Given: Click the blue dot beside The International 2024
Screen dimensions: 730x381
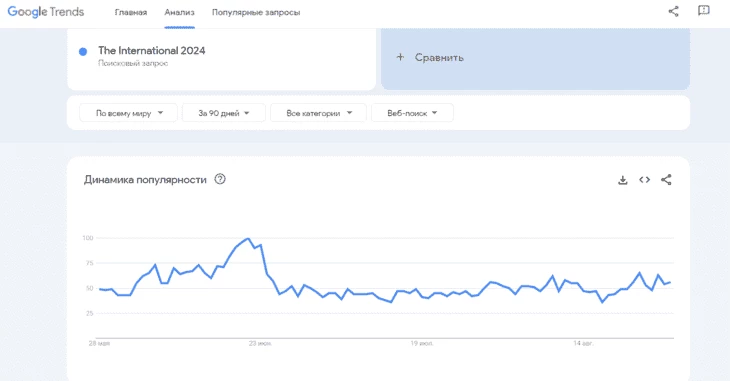Looking at the screenshot, I should [x=83, y=52].
